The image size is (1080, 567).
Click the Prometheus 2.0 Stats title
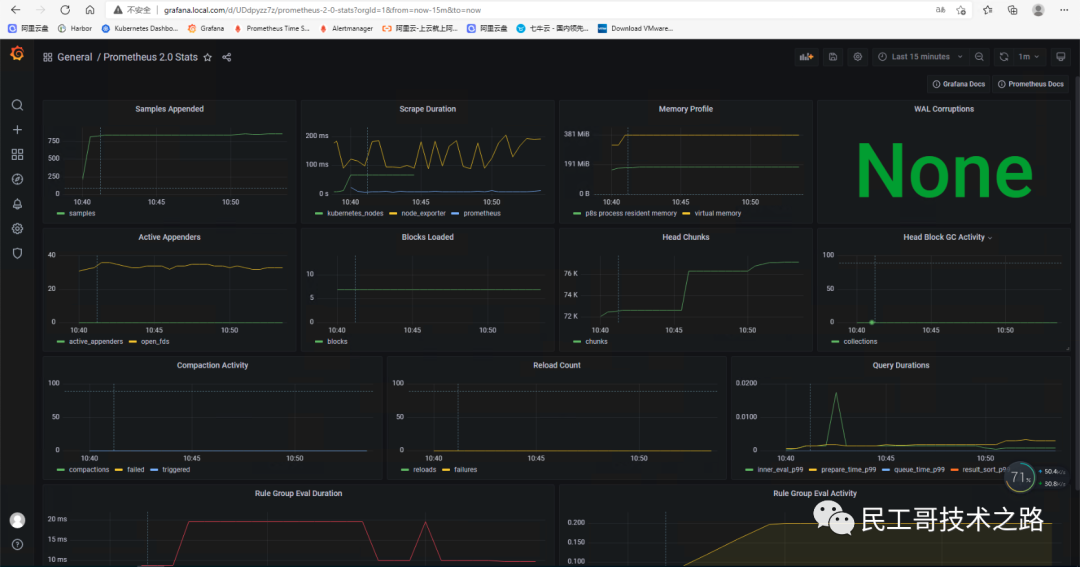point(150,57)
